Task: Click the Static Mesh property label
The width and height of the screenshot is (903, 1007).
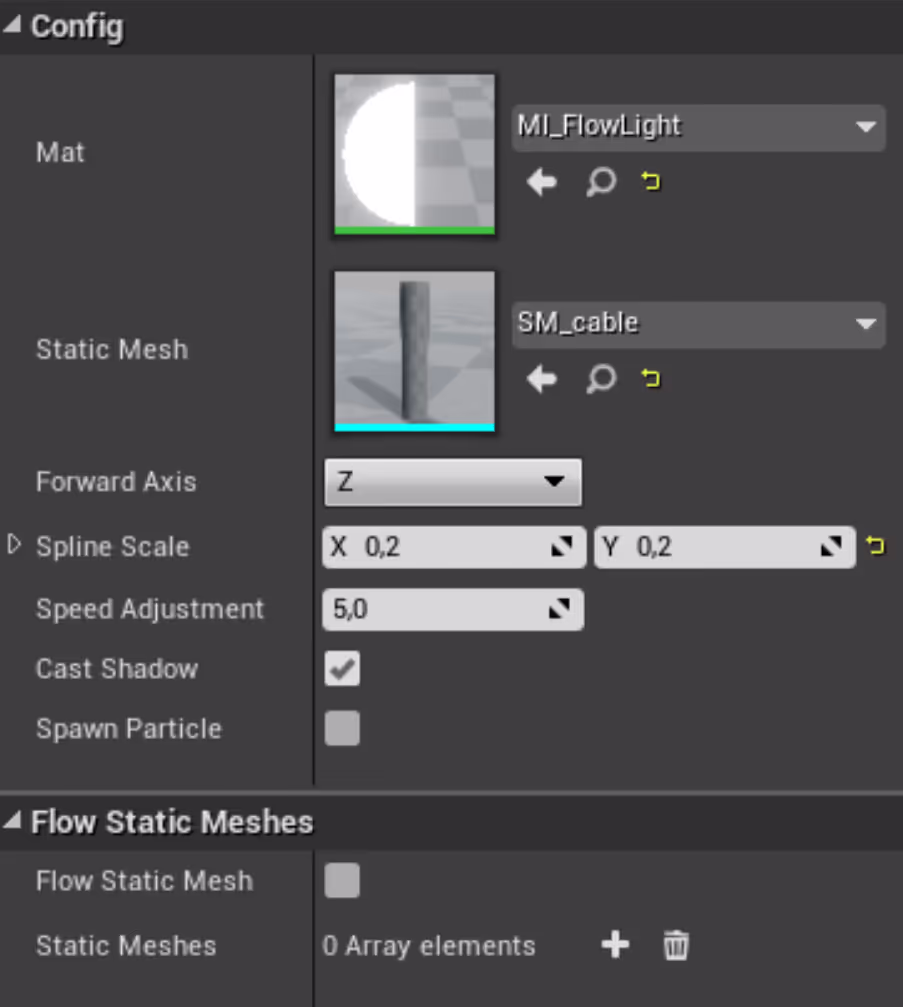Action: point(112,350)
